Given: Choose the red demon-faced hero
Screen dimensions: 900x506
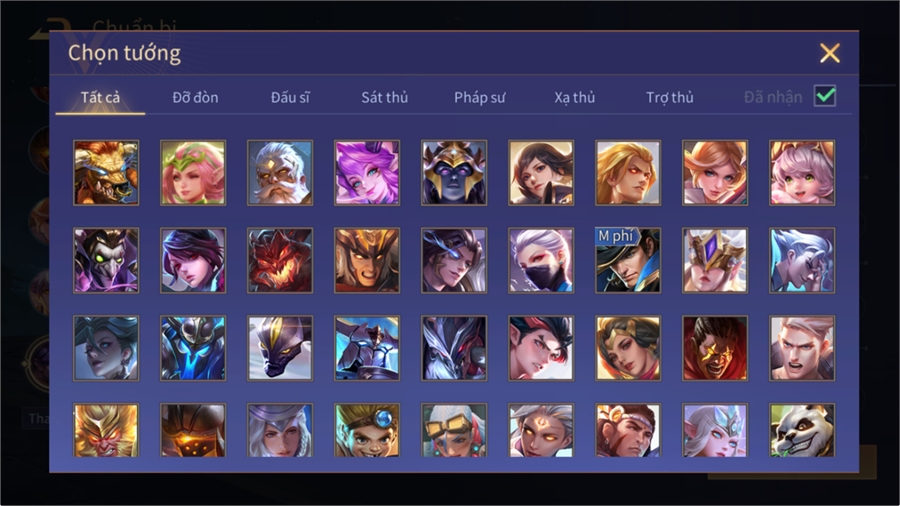Looking at the screenshot, I should (x=280, y=260).
